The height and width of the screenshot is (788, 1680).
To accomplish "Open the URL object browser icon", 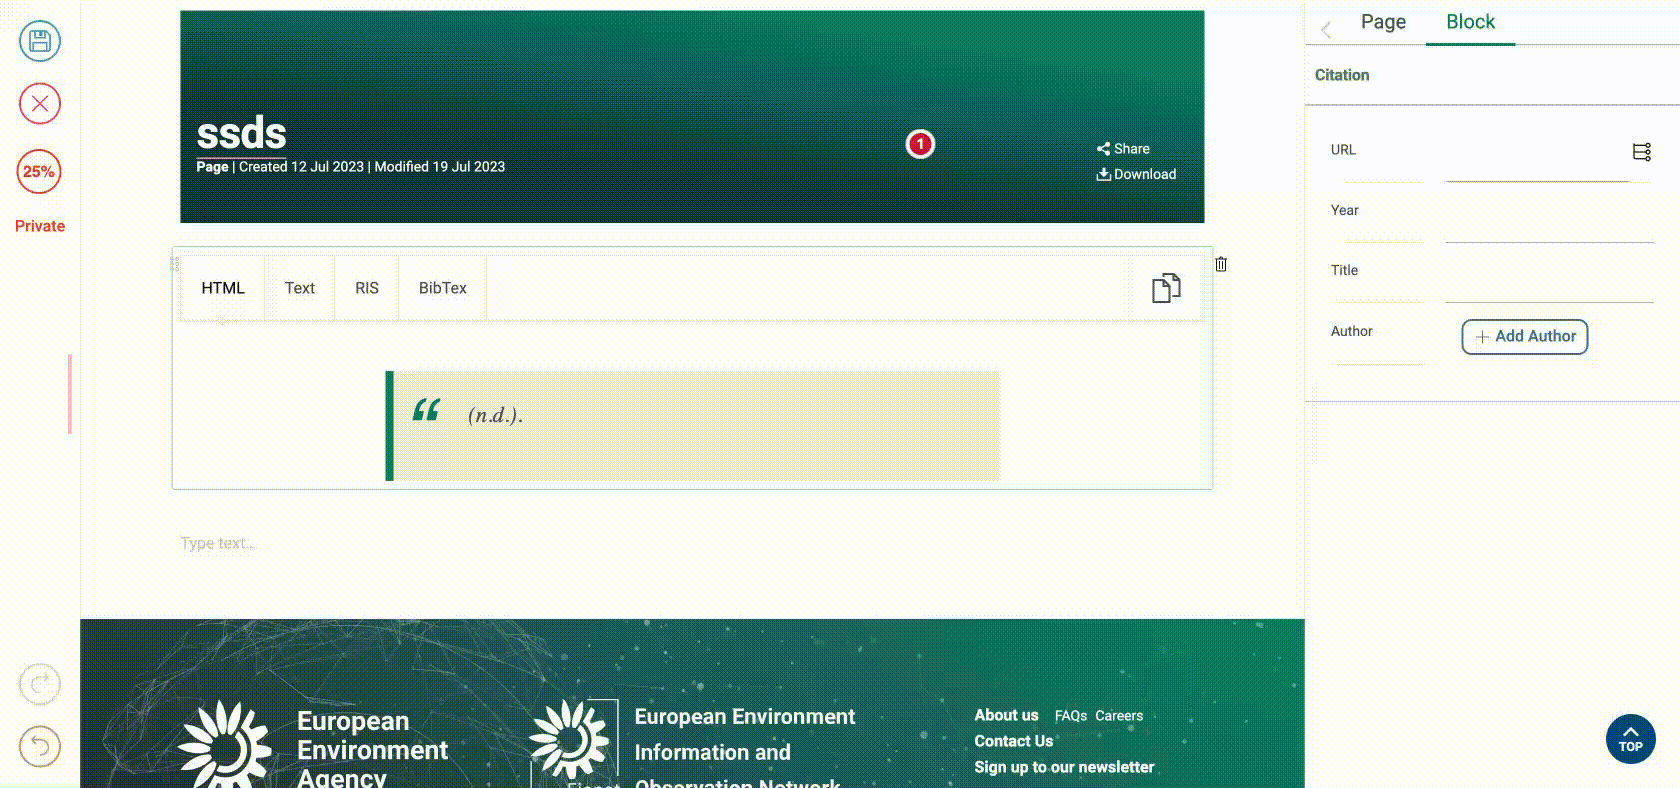I will [x=1642, y=152].
